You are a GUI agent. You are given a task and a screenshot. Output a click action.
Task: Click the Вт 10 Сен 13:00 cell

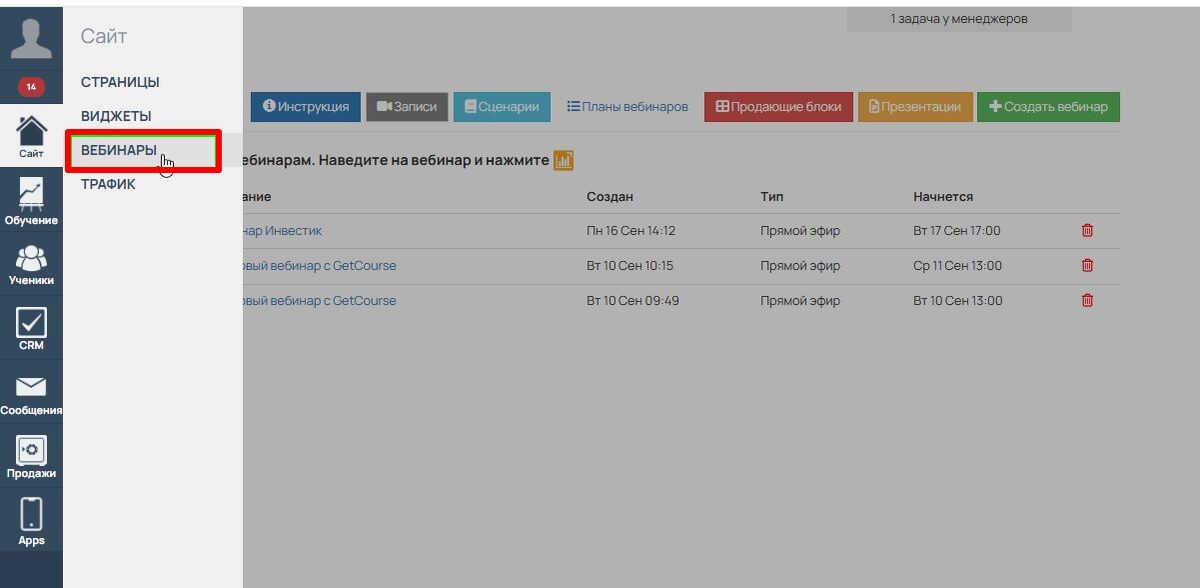[957, 300]
